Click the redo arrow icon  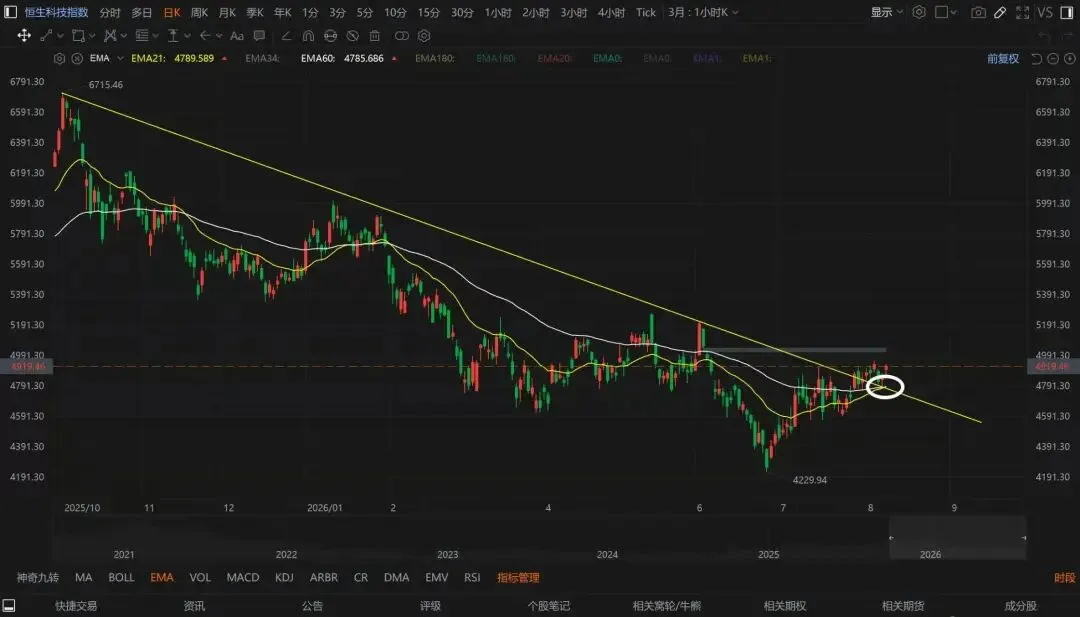click(1067, 36)
